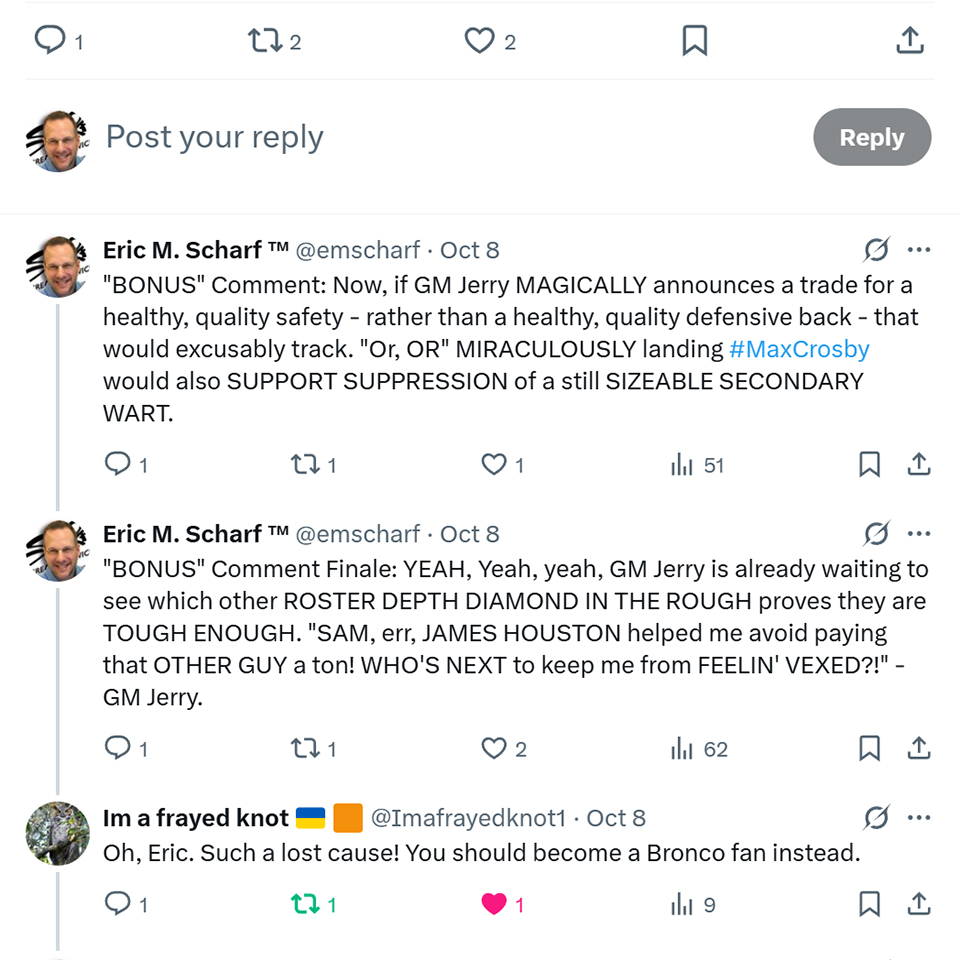Click the Reply button

871,137
